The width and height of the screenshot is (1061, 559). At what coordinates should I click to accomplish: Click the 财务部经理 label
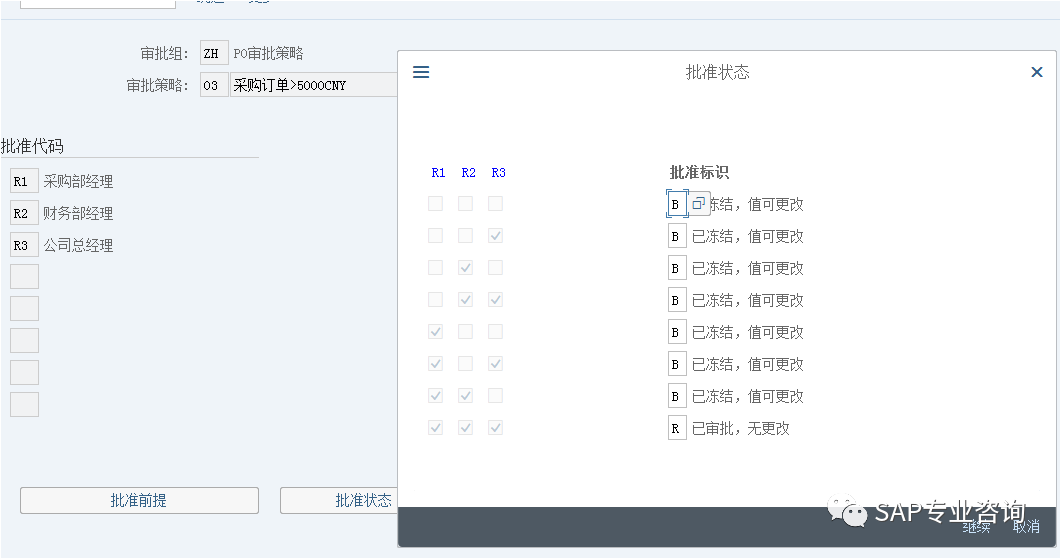click(78, 213)
